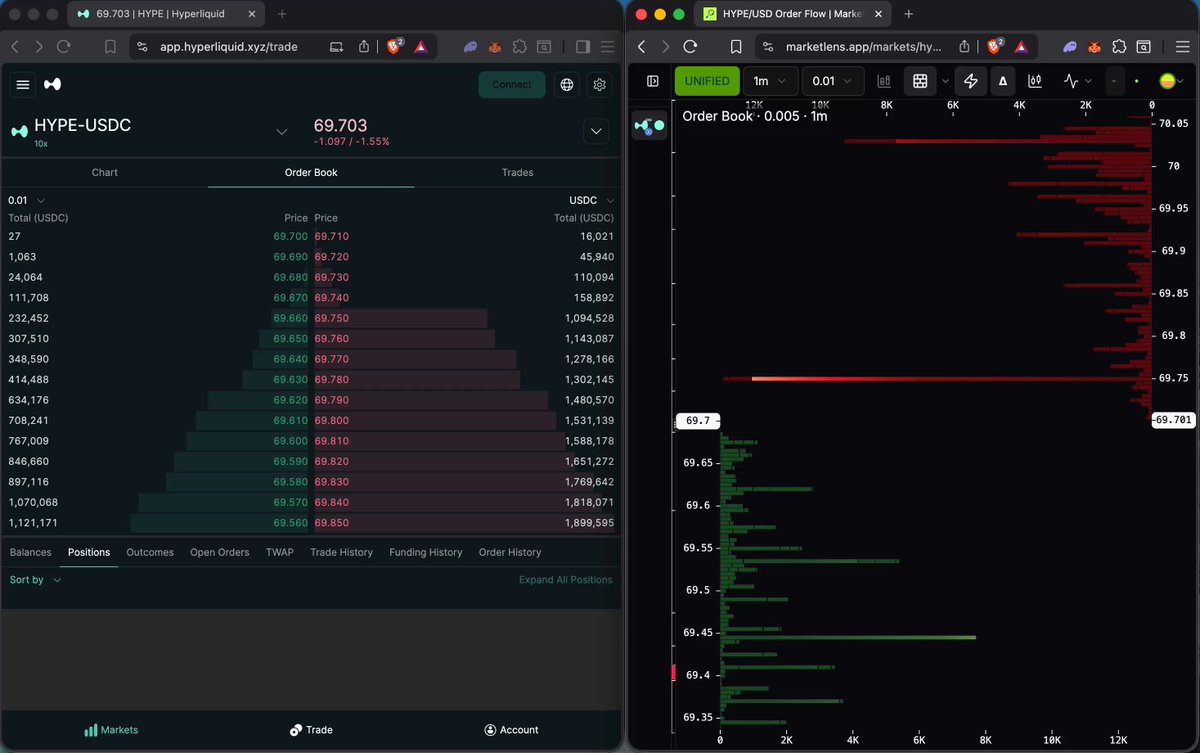Open the Funding History tab
Screen dimensions: 1200x753
click(426, 552)
